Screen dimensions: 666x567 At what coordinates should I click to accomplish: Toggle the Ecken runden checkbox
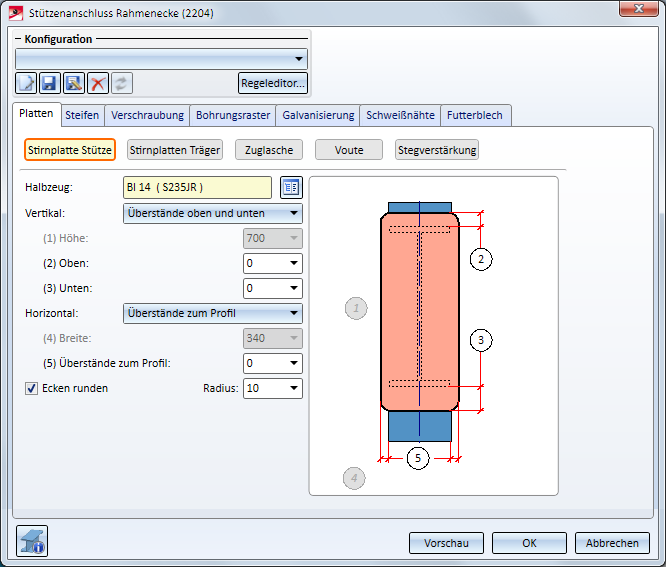31,388
